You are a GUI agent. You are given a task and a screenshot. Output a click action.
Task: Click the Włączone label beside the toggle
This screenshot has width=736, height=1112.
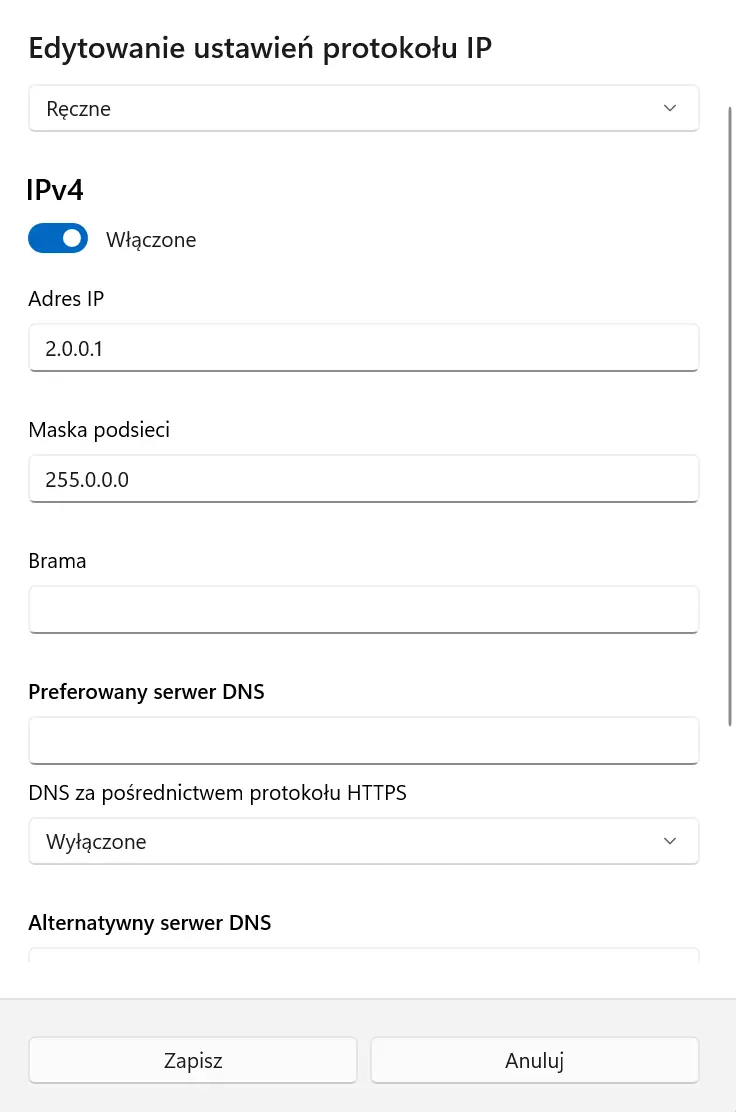(x=151, y=238)
